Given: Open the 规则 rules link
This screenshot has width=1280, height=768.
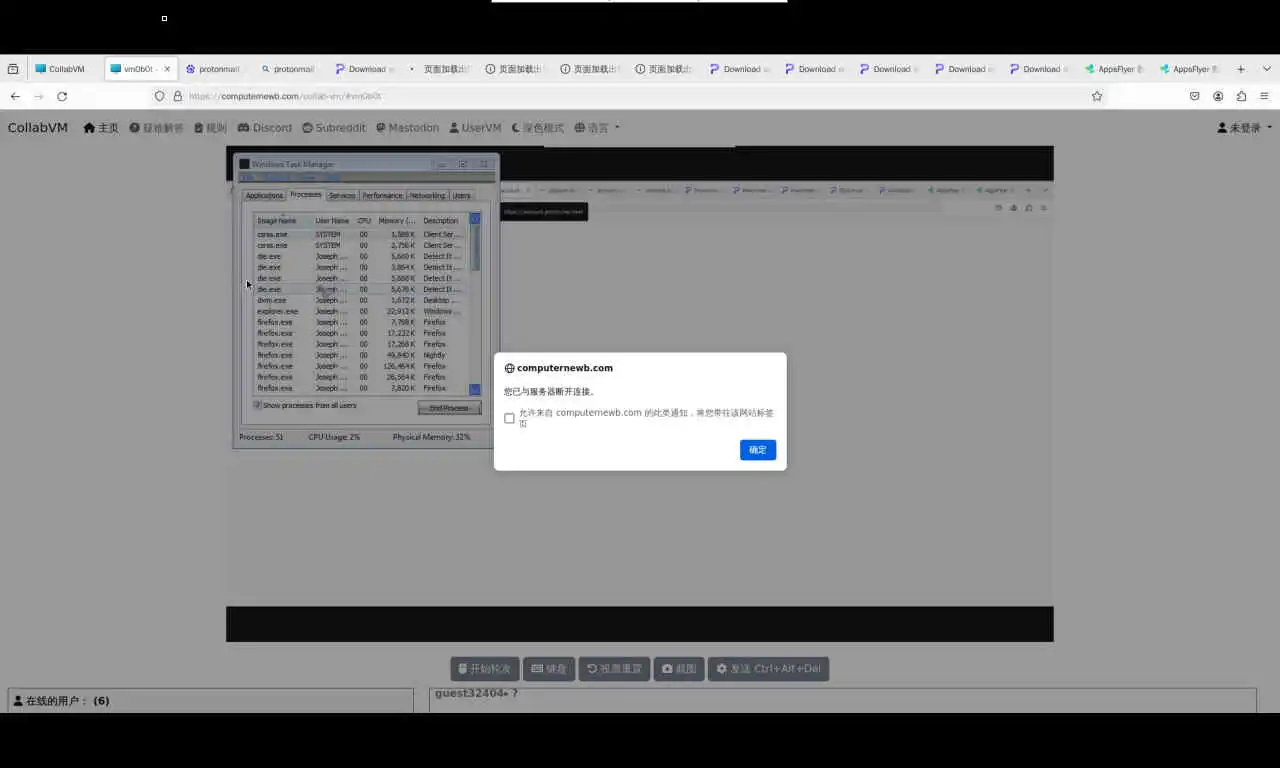Looking at the screenshot, I should point(210,128).
